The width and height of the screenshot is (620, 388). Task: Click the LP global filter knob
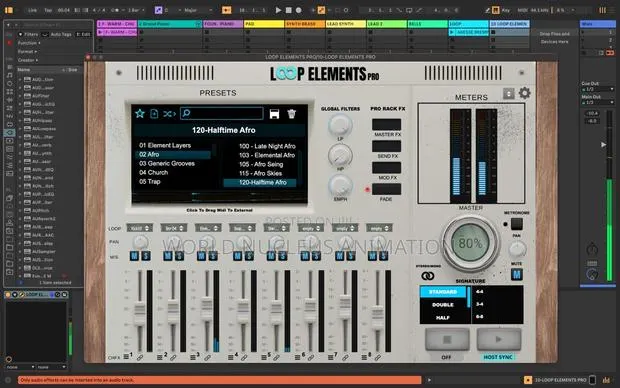[340, 125]
